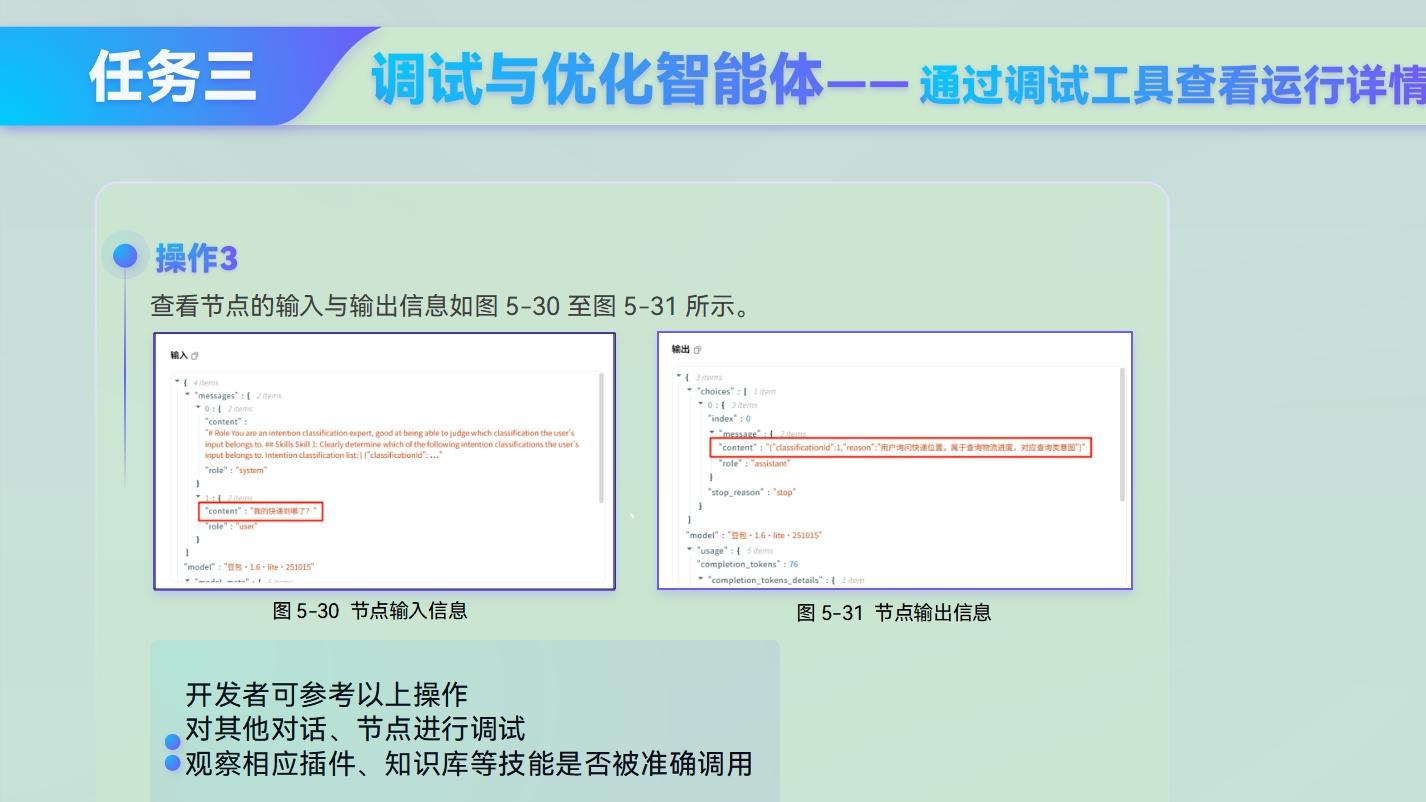Collapse the "usage" object node
1426x802 pixels.
click(x=690, y=550)
